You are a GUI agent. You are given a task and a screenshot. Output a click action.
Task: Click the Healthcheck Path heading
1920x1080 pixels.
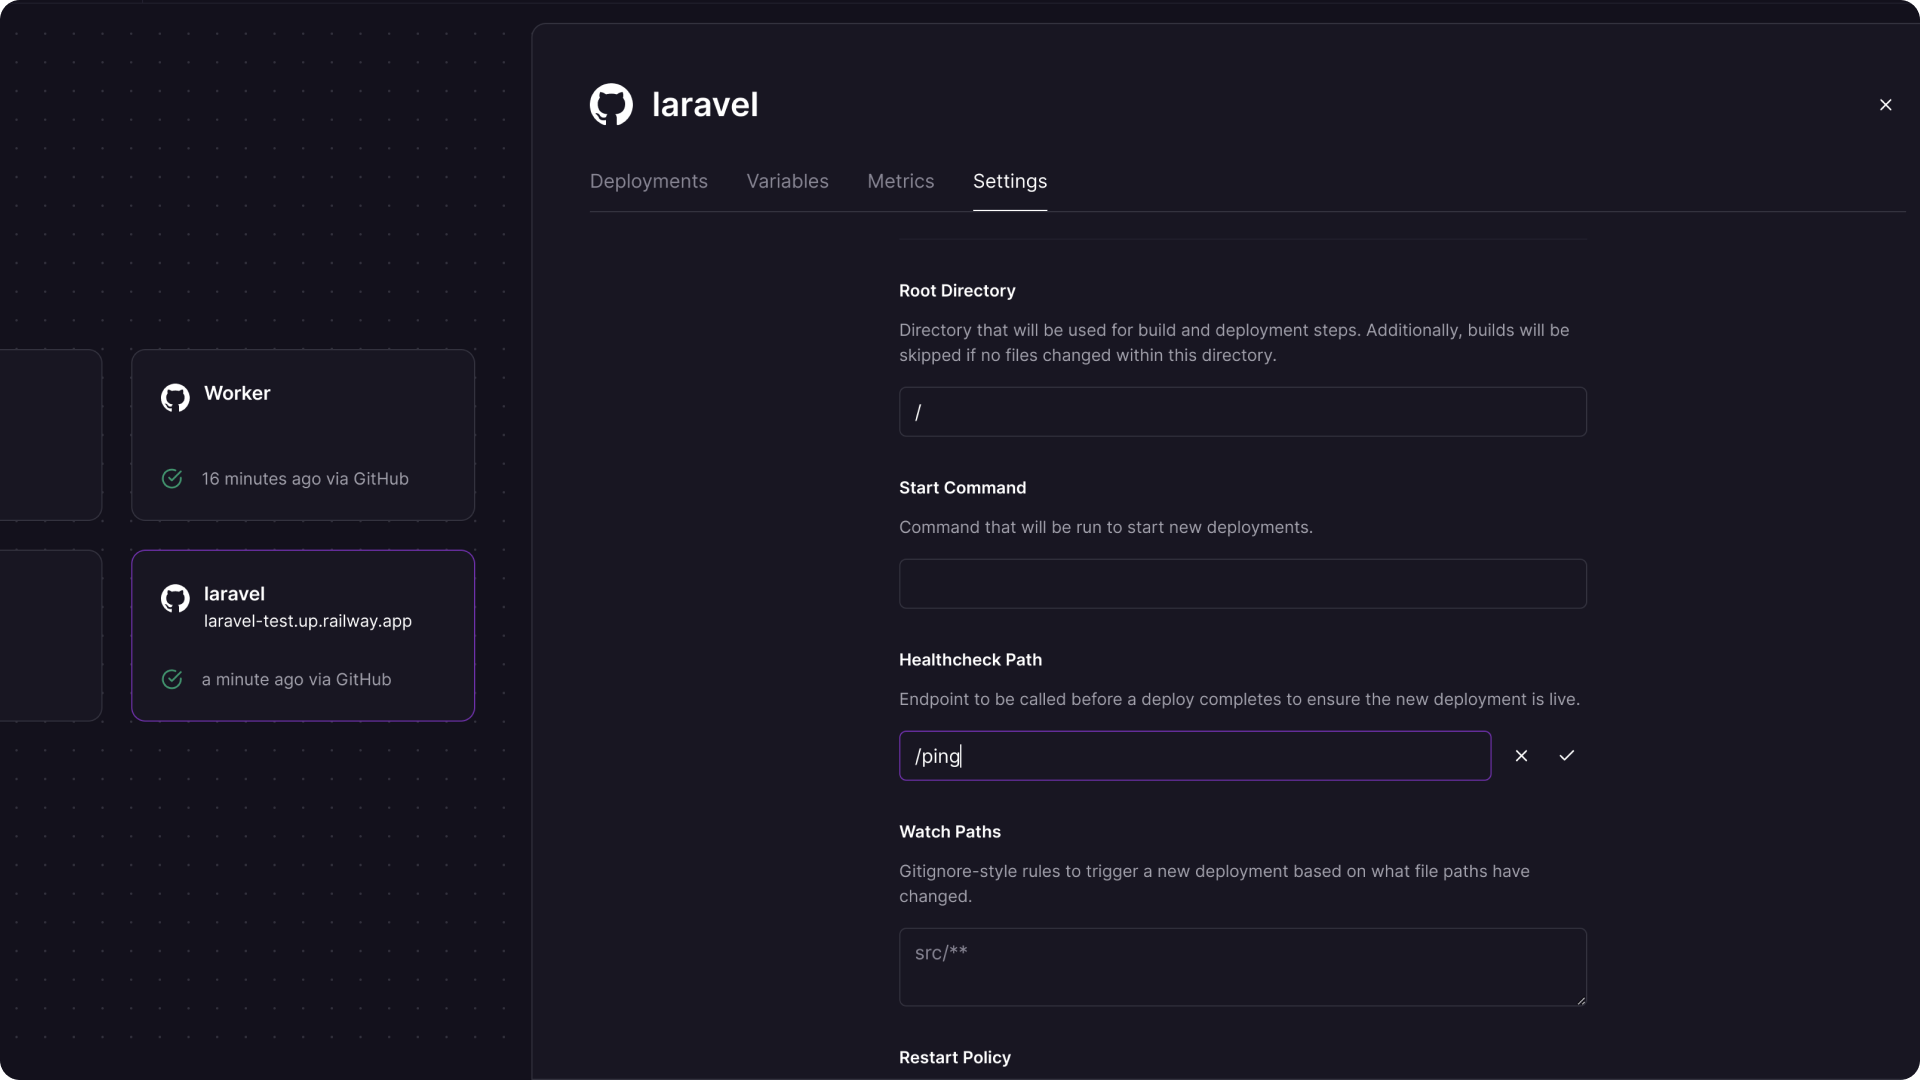[970, 660]
